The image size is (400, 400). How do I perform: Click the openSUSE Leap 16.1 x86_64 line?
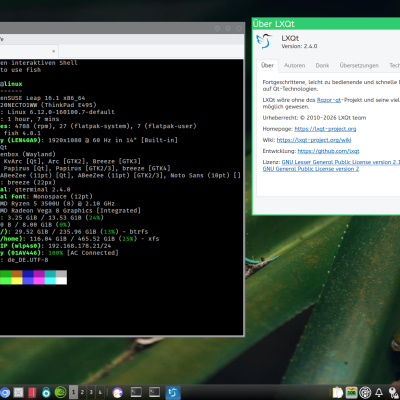tap(43, 98)
